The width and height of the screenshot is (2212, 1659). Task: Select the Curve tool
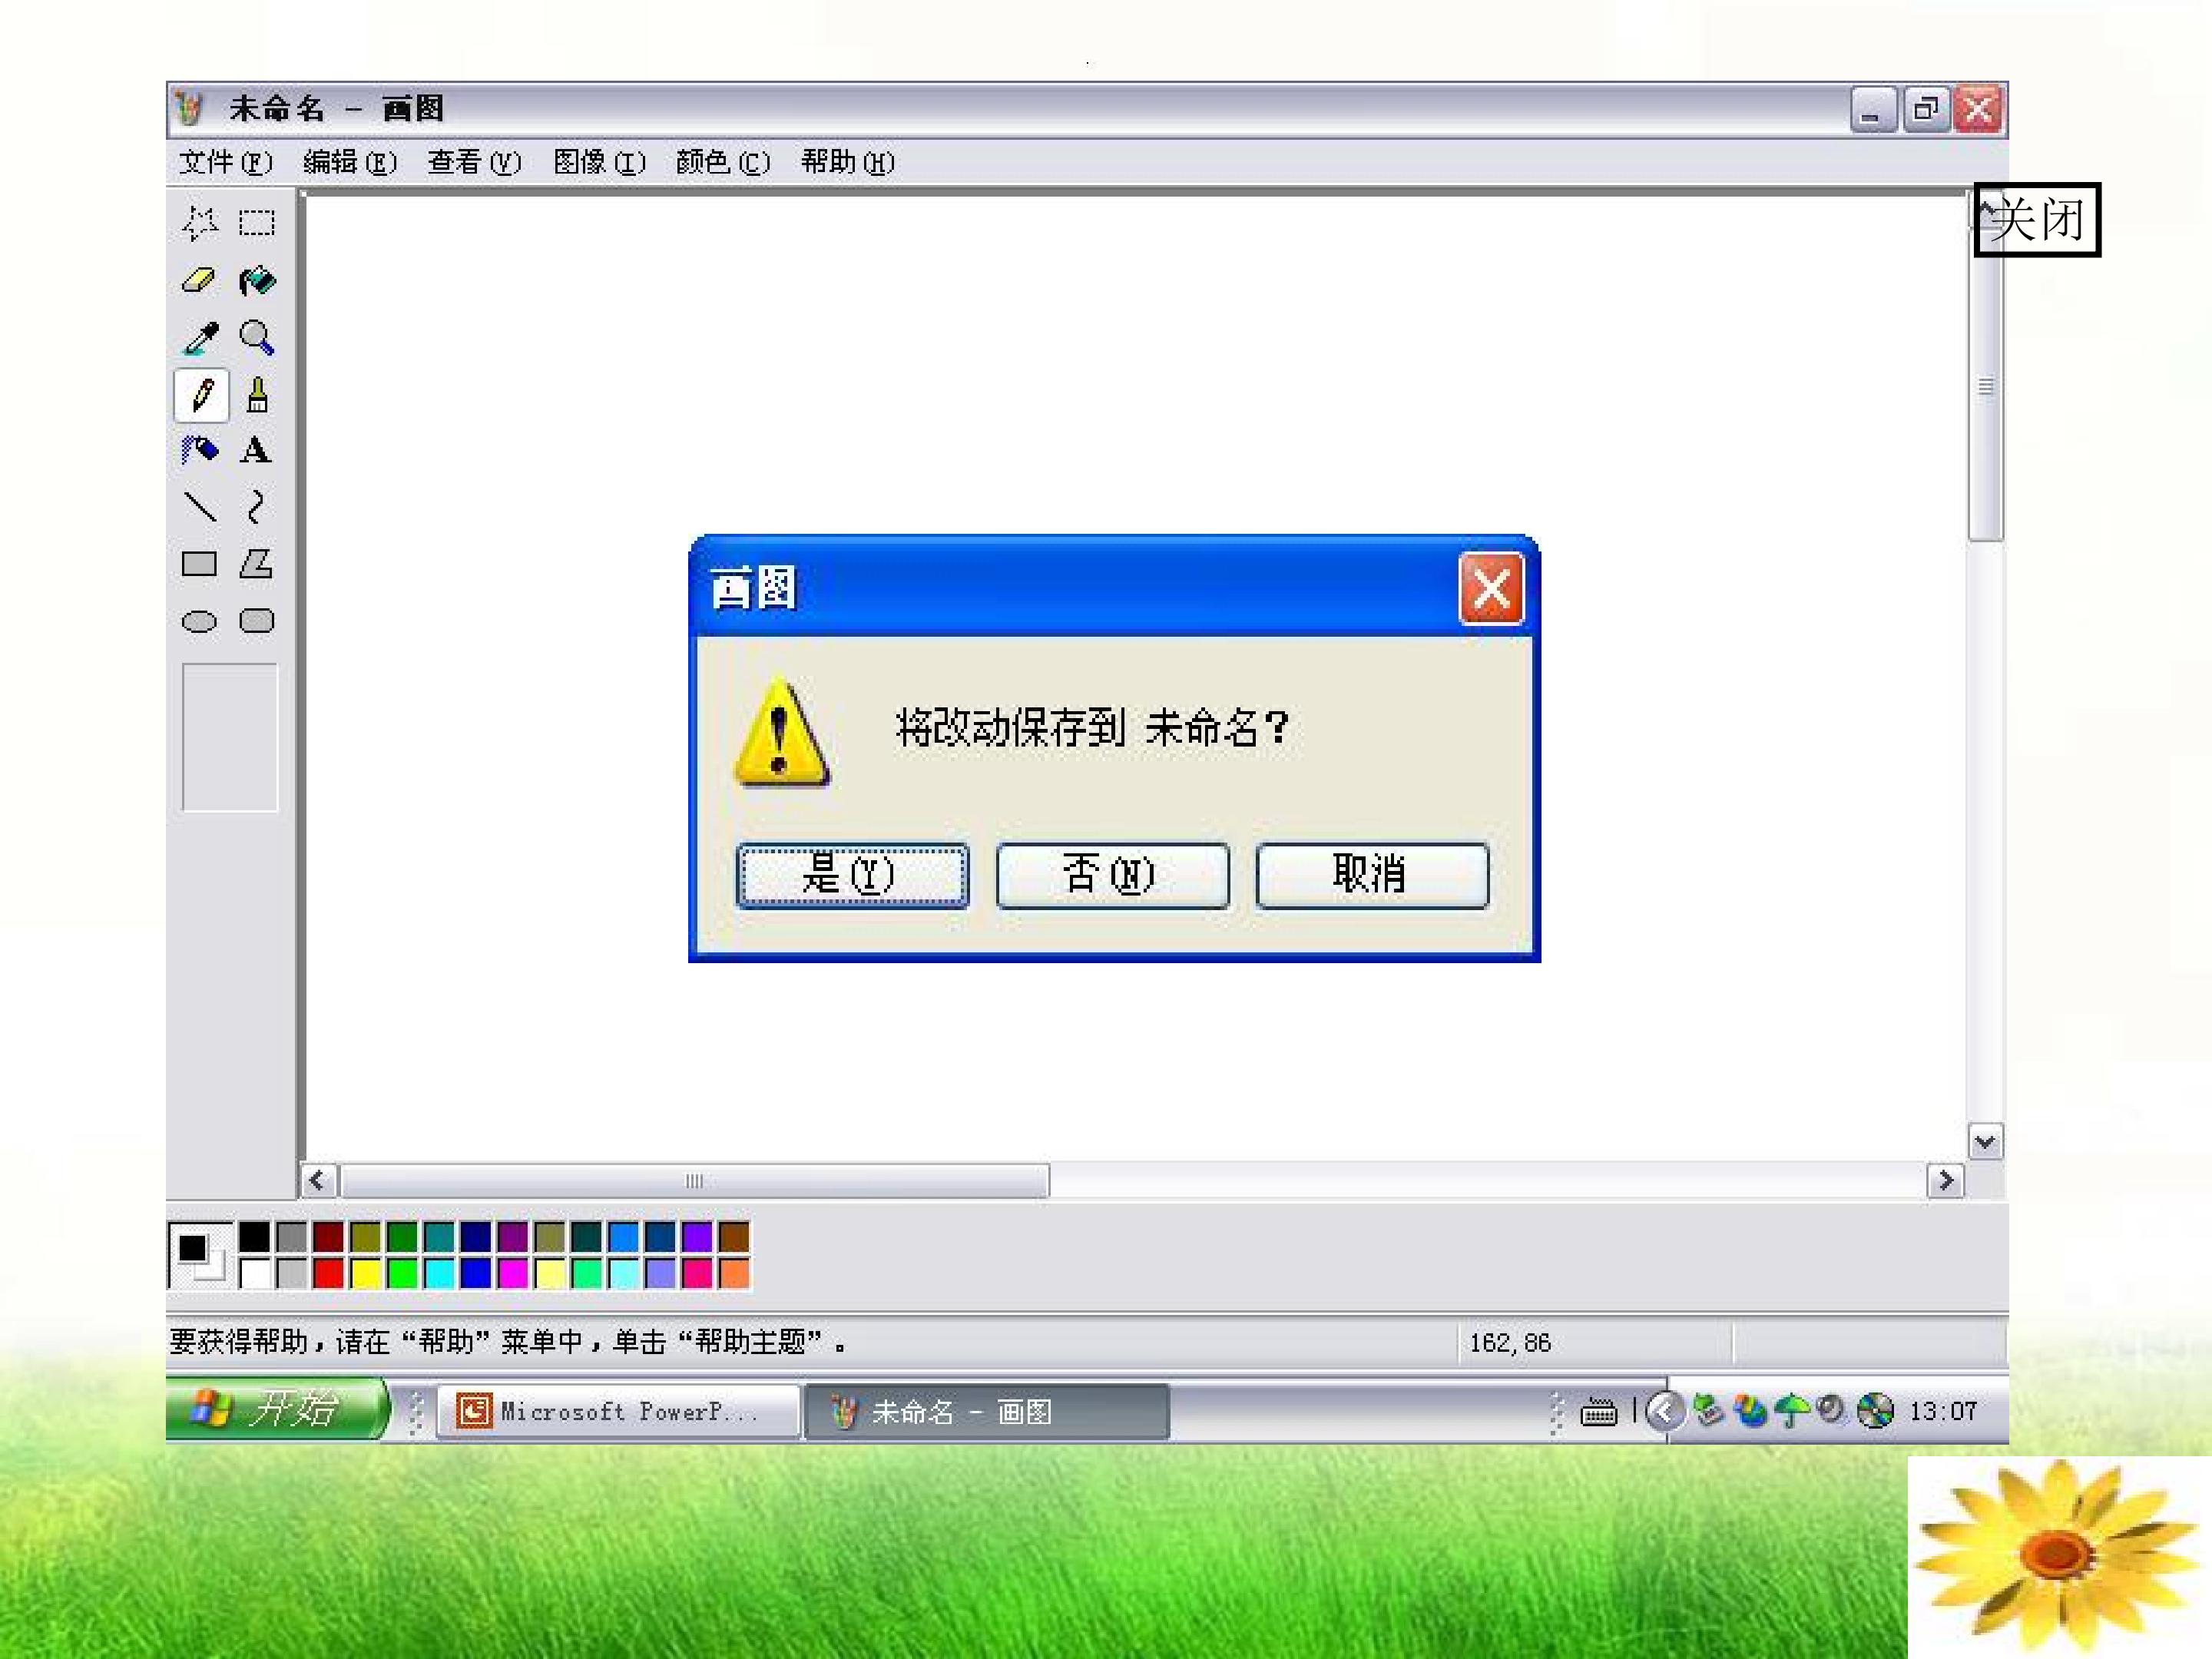point(256,508)
